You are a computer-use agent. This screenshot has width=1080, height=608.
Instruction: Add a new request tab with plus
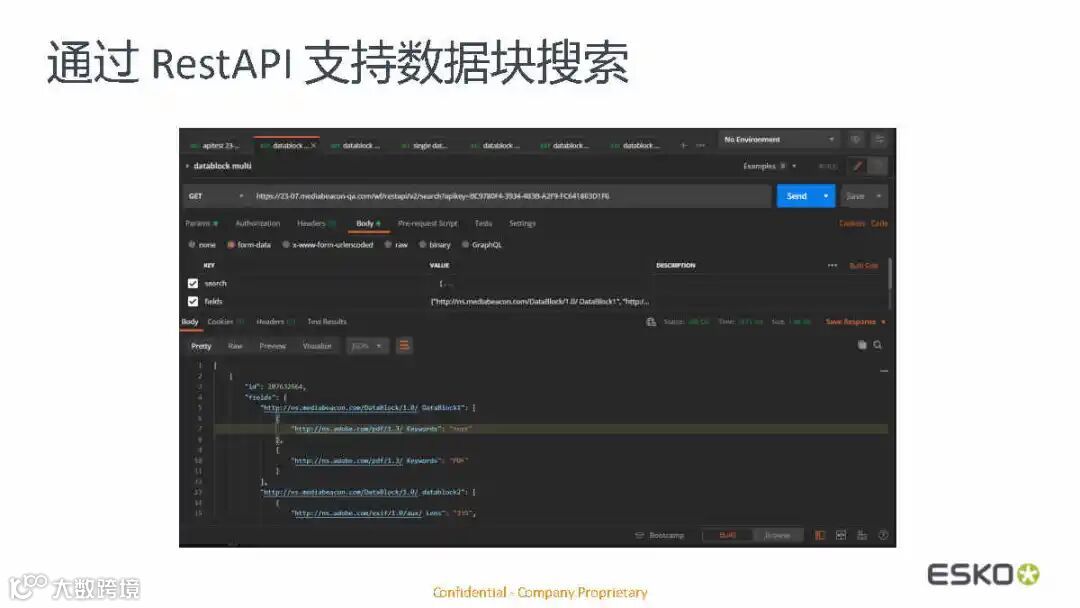683,146
